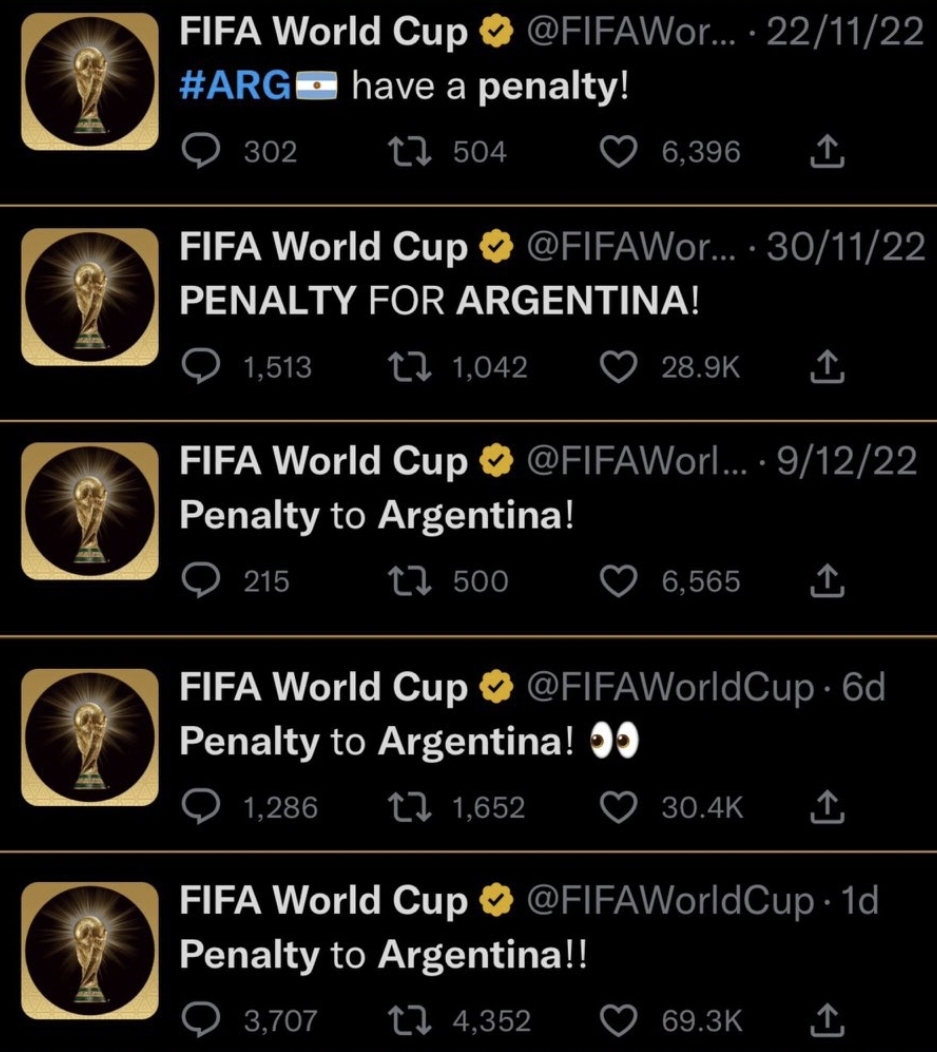937x1052 pixels.
Task: Retweet the 'PENALTY FOR ARGENTINA!' tweet
Action: (x=410, y=367)
